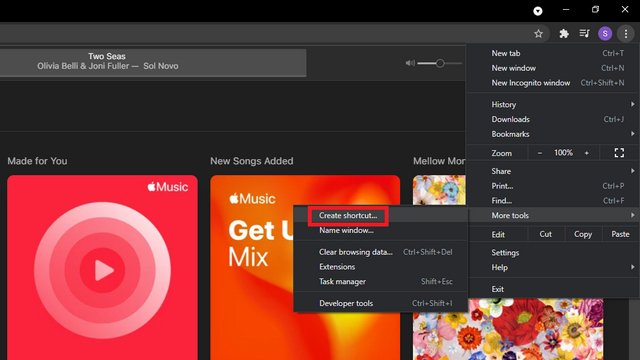Expand the History submenu

pyautogui.click(x=552, y=104)
